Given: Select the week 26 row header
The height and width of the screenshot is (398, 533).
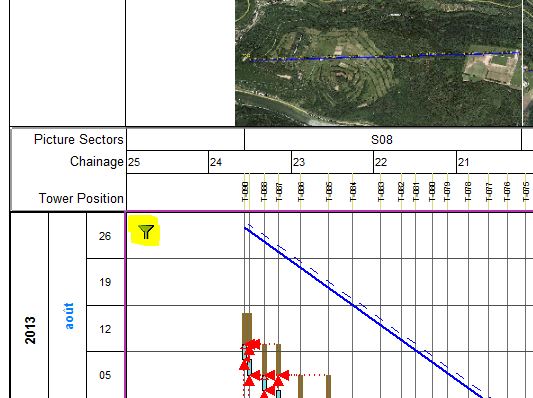Looking at the screenshot, I should [x=105, y=236].
